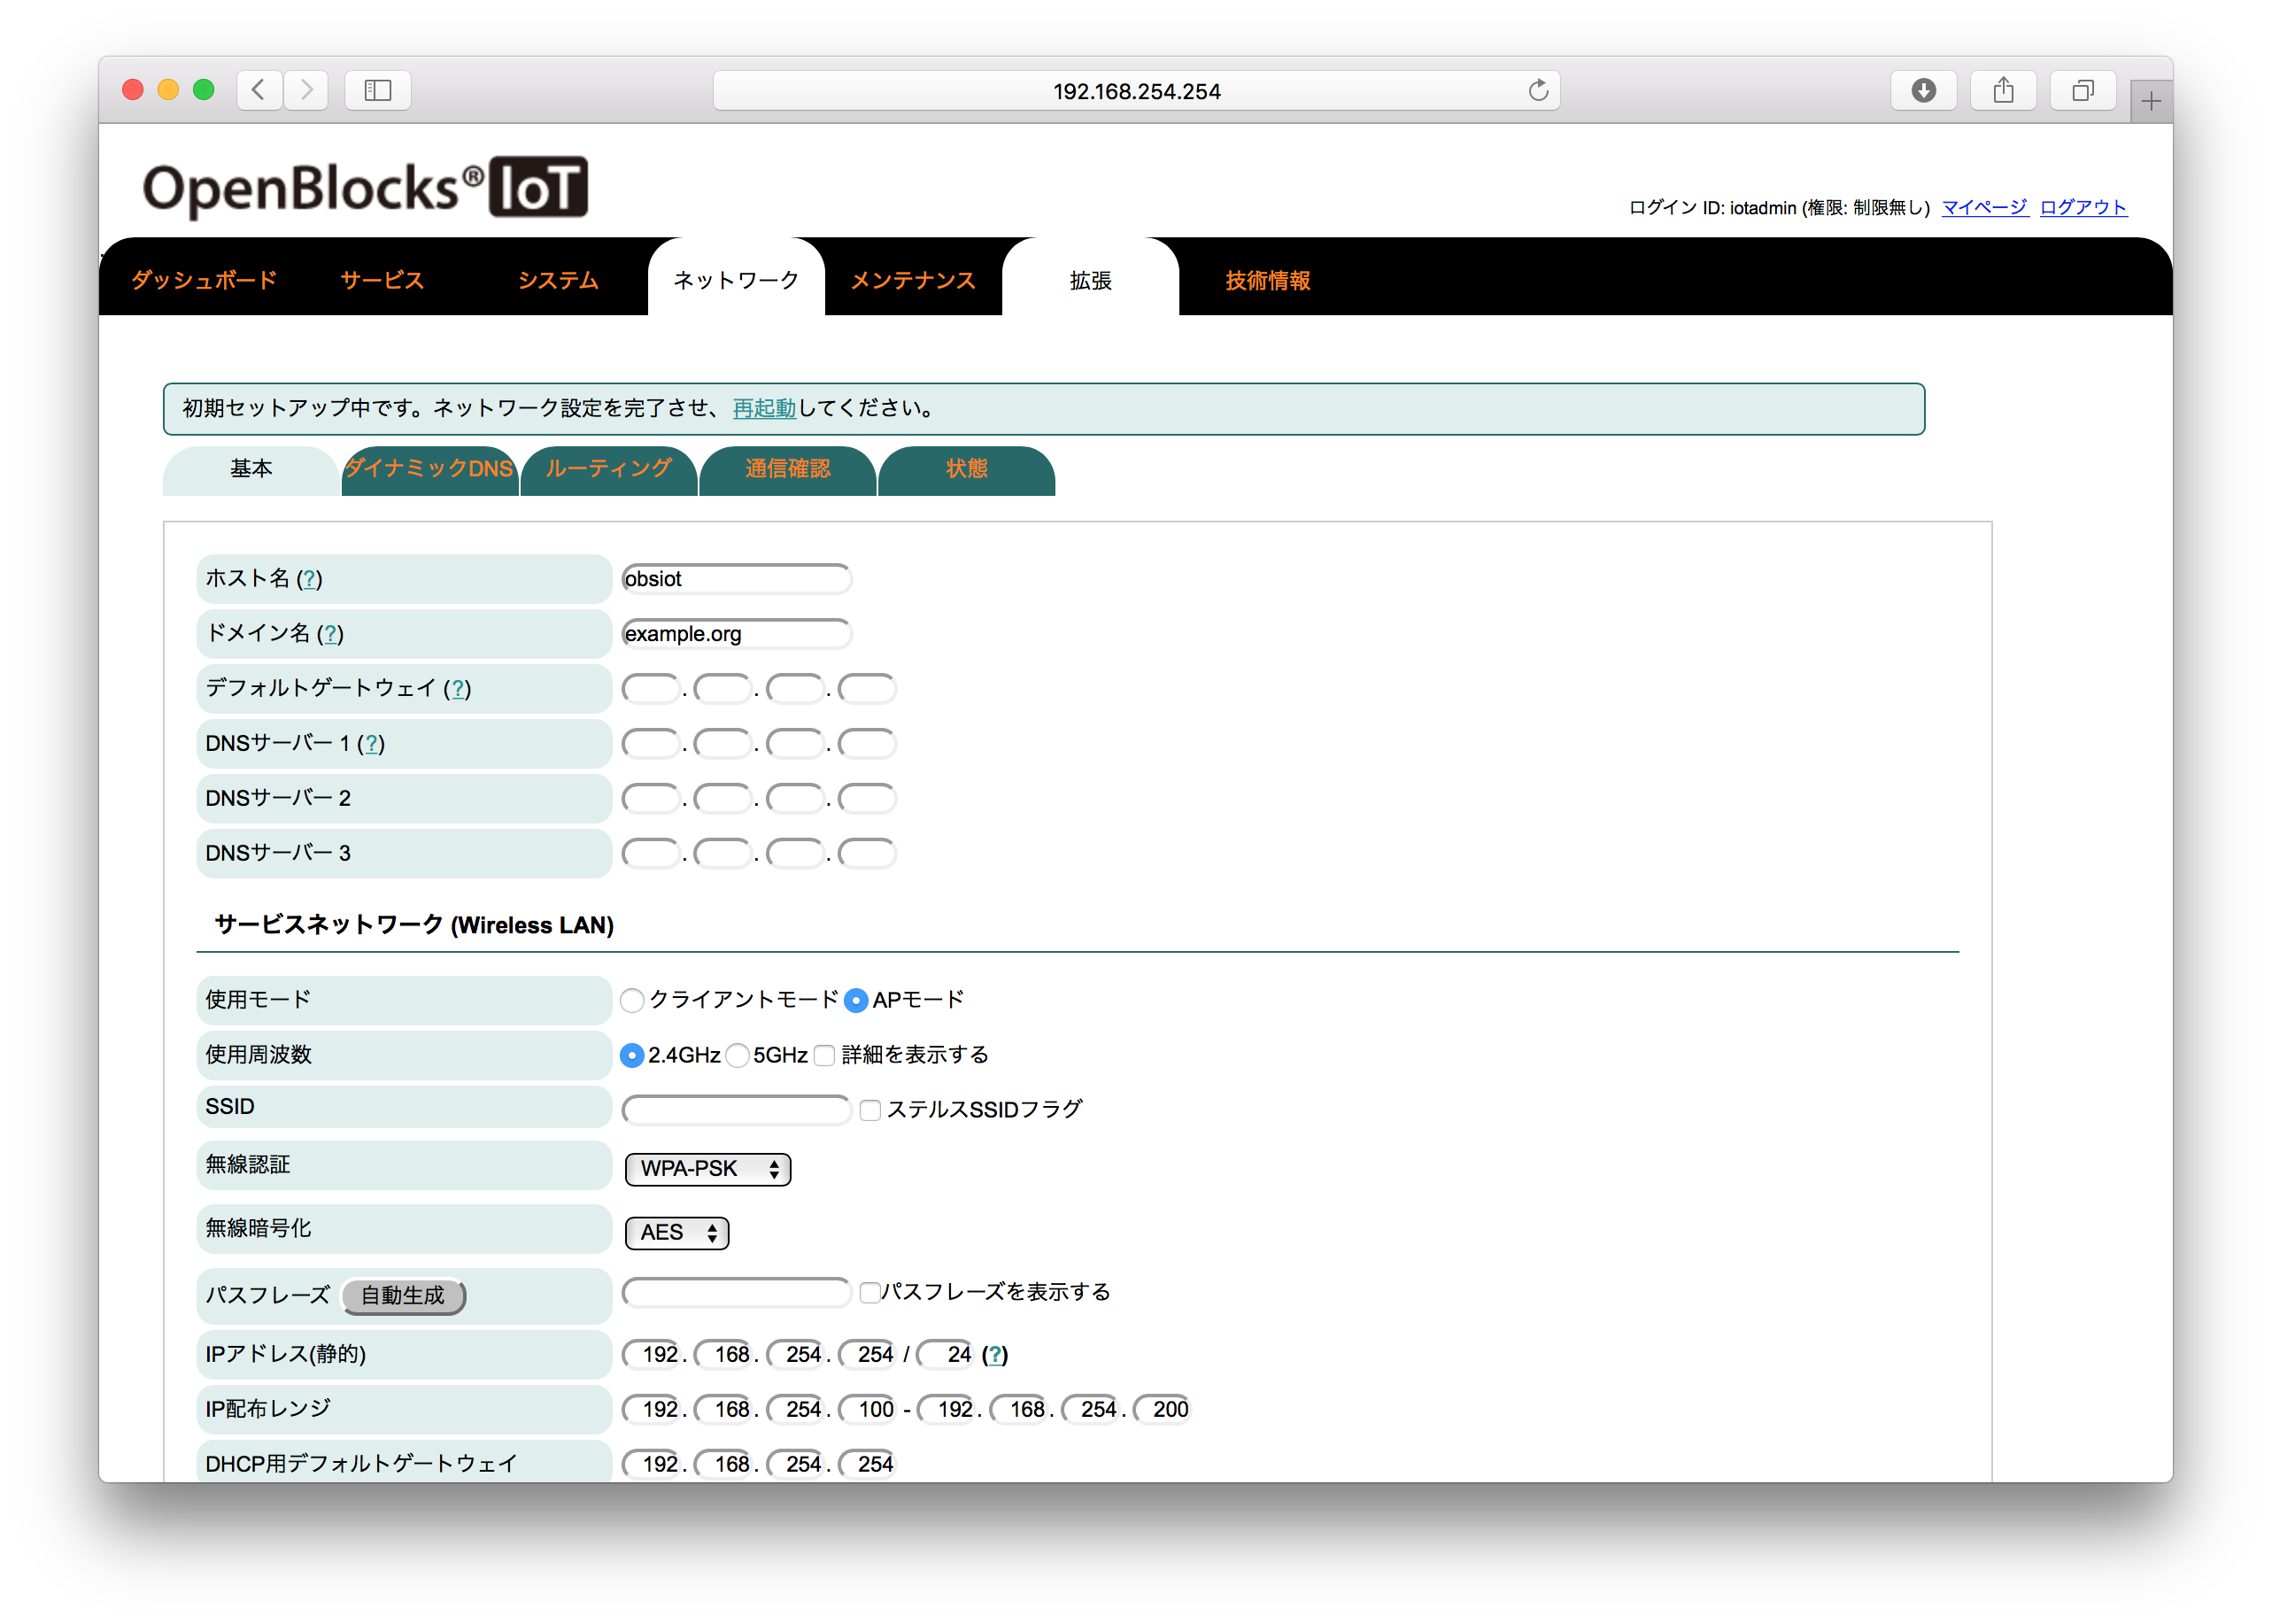Choose the 5GHz frequency option

[x=737, y=1055]
